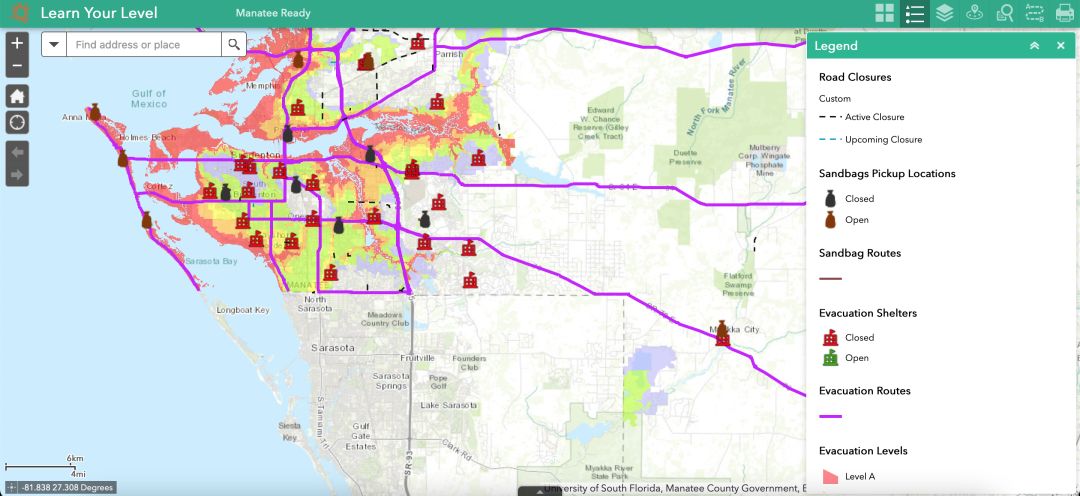The height and width of the screenshot is (496, 1080).
Task: Select open sandbag marker near Holmes Beach
Action: click(123, 158)
